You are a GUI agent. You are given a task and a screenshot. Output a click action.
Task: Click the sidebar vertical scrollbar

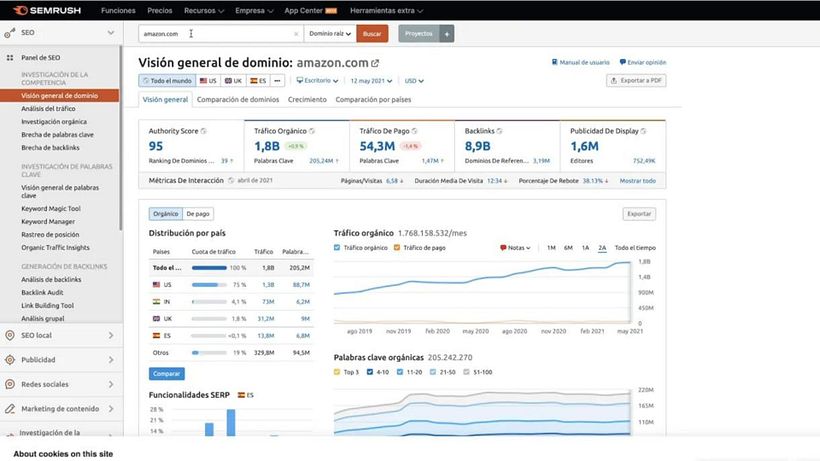click(x=120, y=139)
